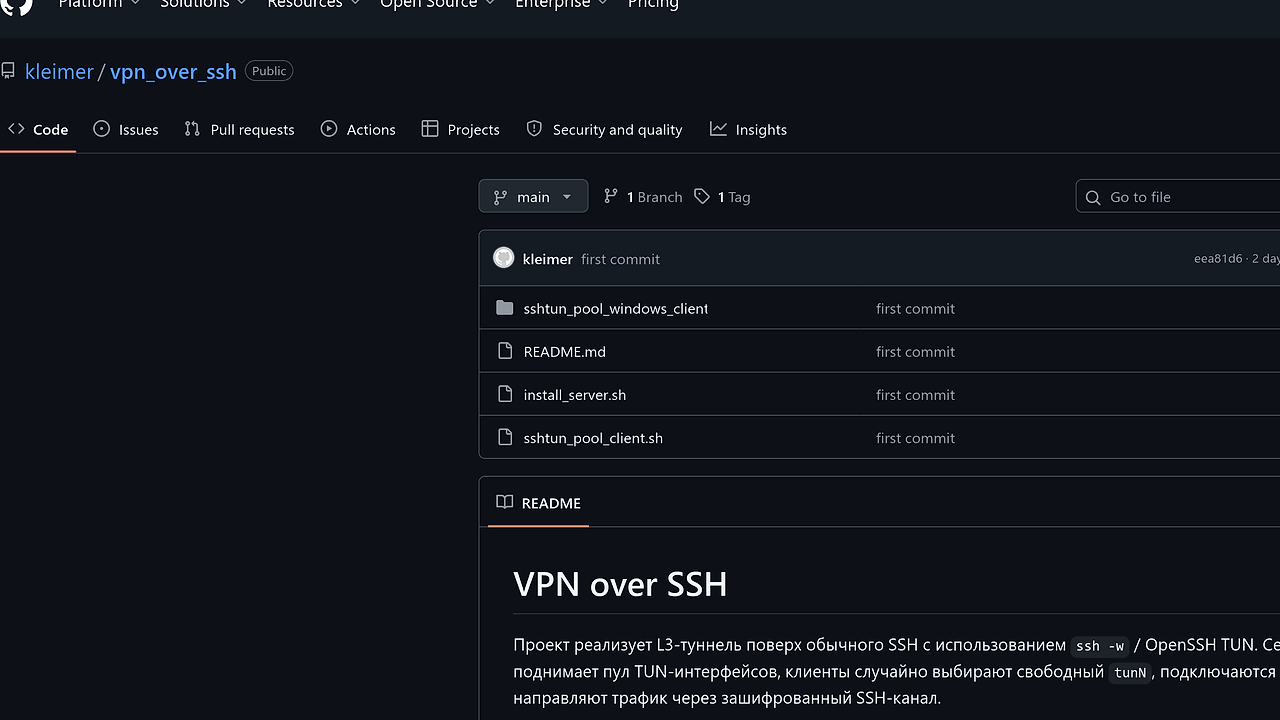The width and height of the screenshot is (1280, 720).
Task: Click the tag icon next to 1 Tag
Action: [702, 197]
